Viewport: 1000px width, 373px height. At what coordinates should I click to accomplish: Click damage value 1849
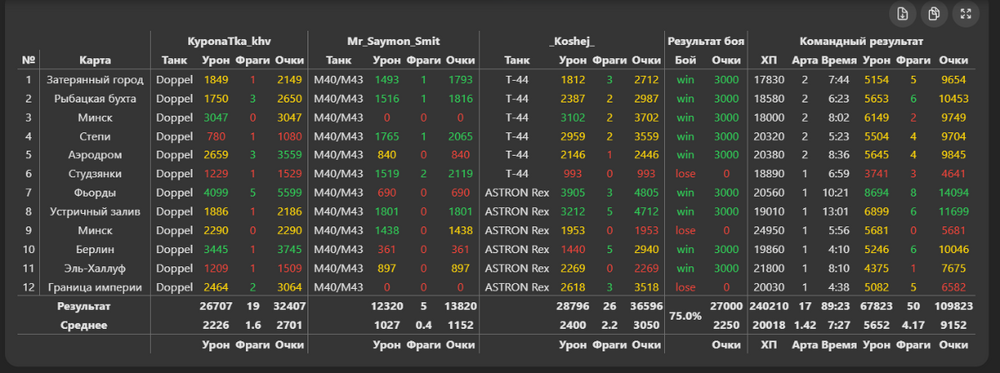216,80
